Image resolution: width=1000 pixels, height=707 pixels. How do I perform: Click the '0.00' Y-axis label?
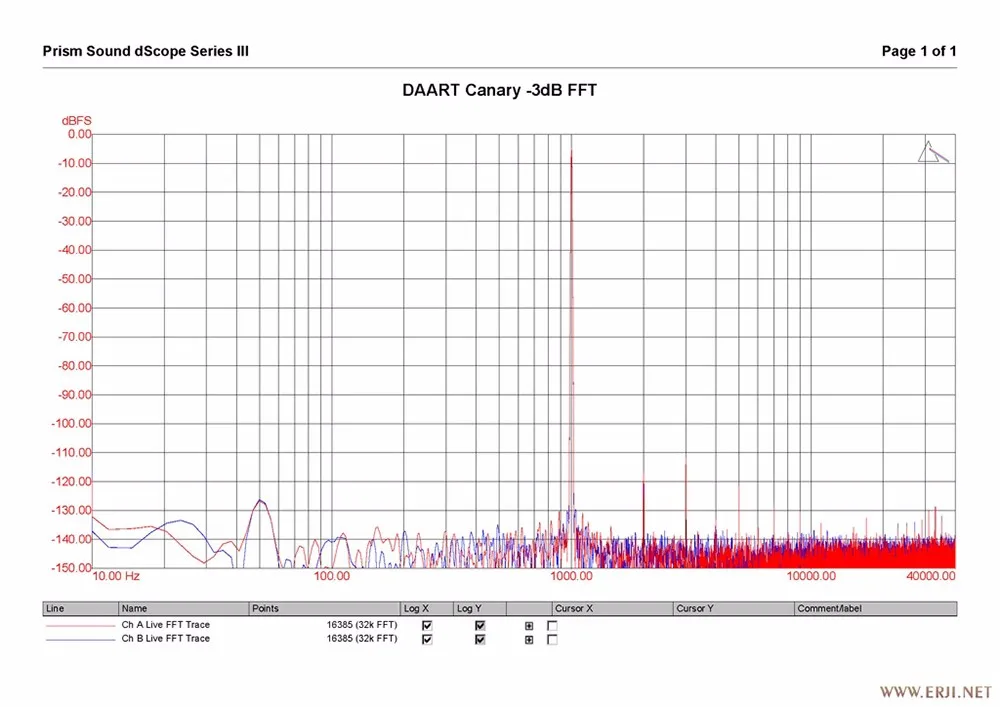pyautogui.click(x=80, y=134)
